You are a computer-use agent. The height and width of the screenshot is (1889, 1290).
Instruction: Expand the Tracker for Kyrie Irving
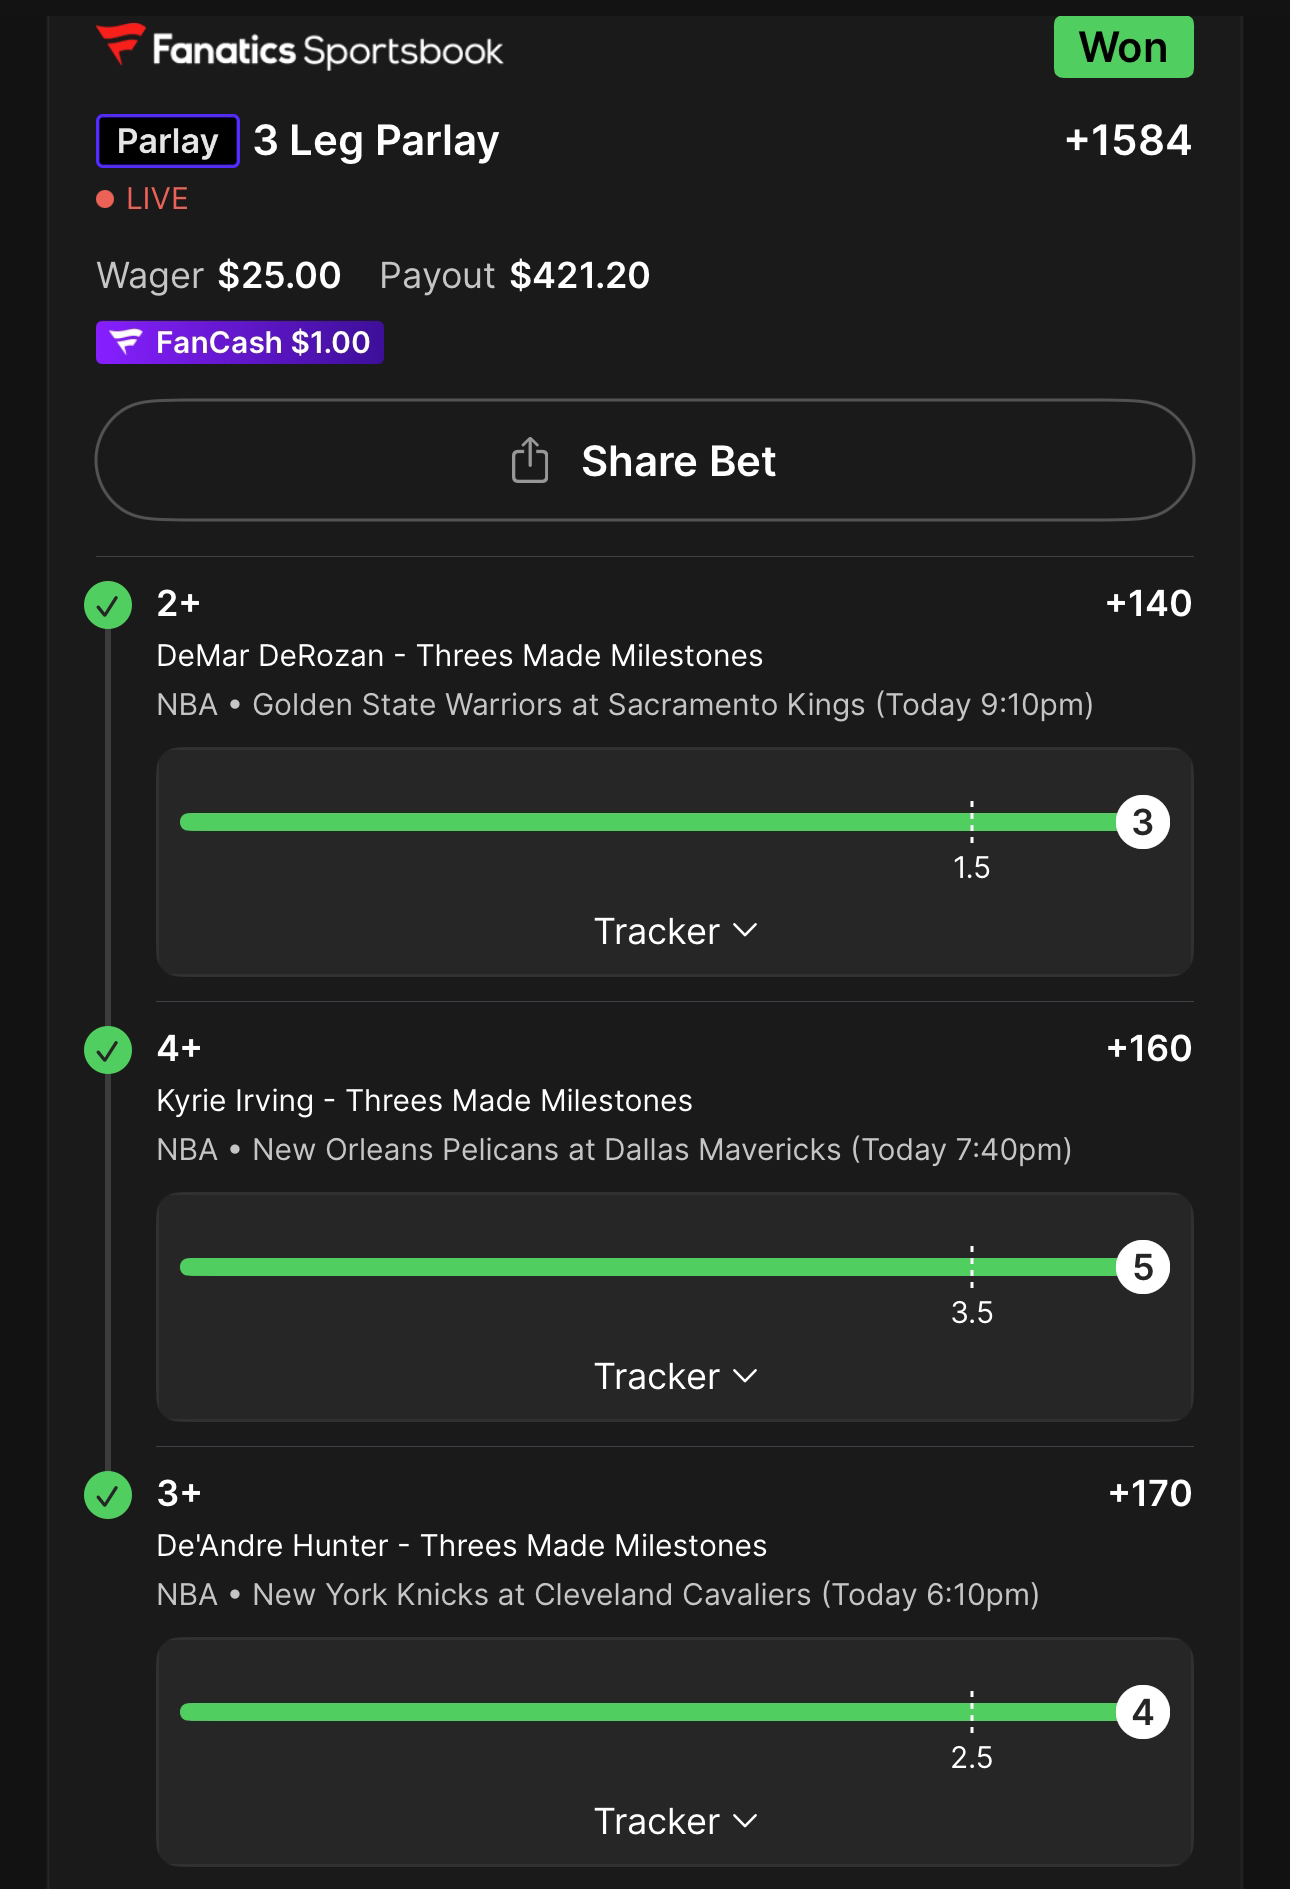point(675,1376)
